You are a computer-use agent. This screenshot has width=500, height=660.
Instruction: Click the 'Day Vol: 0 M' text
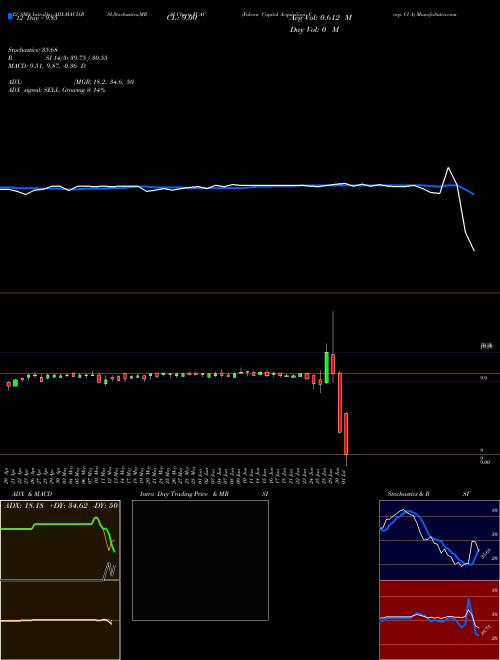pyautogui.click(x=314, y=30)
